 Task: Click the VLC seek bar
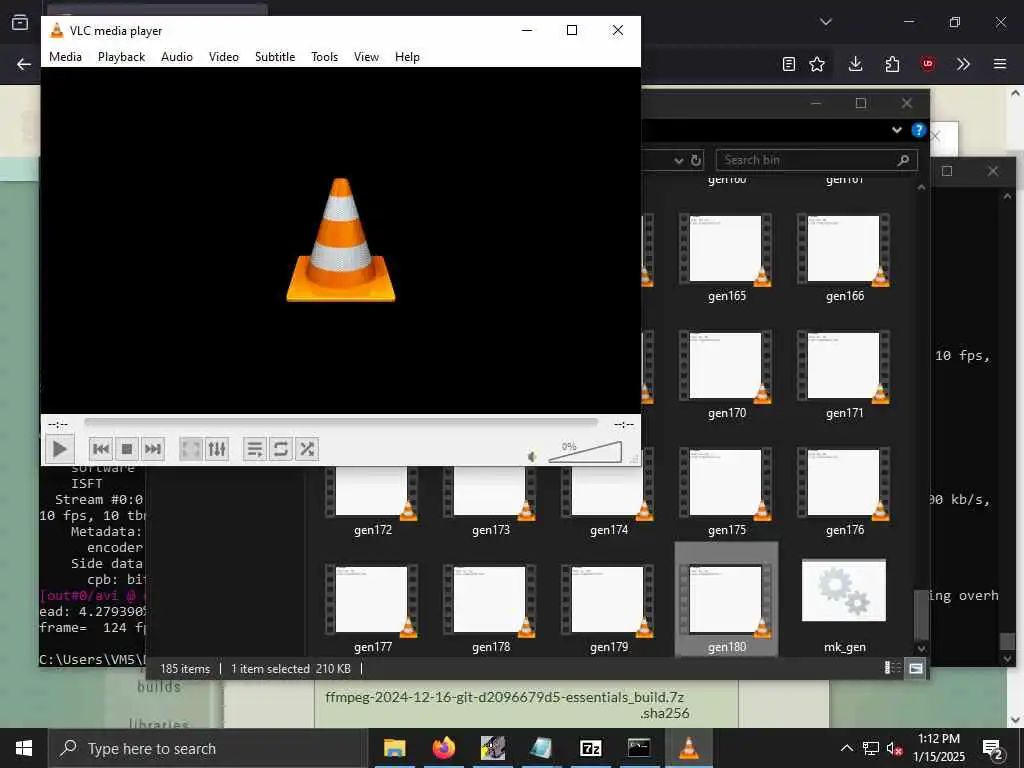point(340,423)
